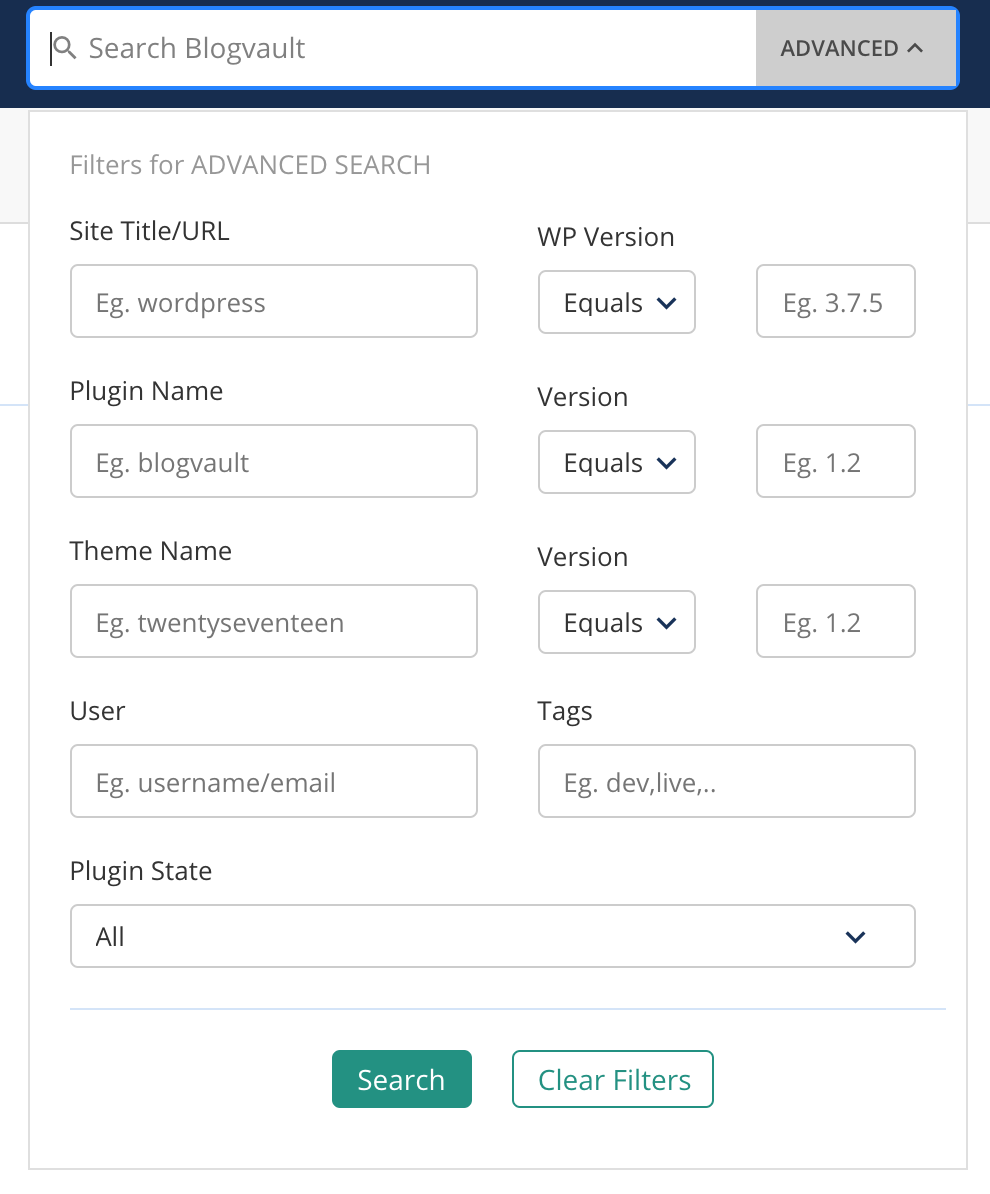Click the Plugin State label

[141, 870]
